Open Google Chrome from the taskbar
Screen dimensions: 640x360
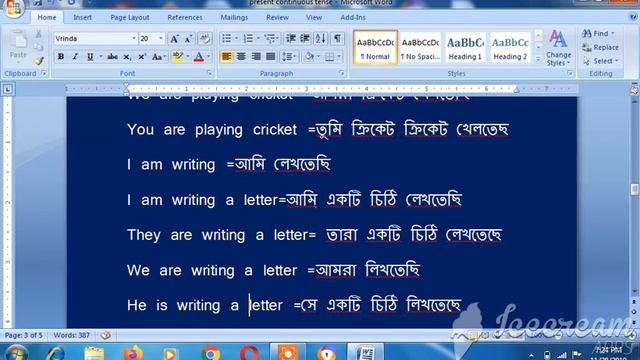211,353
